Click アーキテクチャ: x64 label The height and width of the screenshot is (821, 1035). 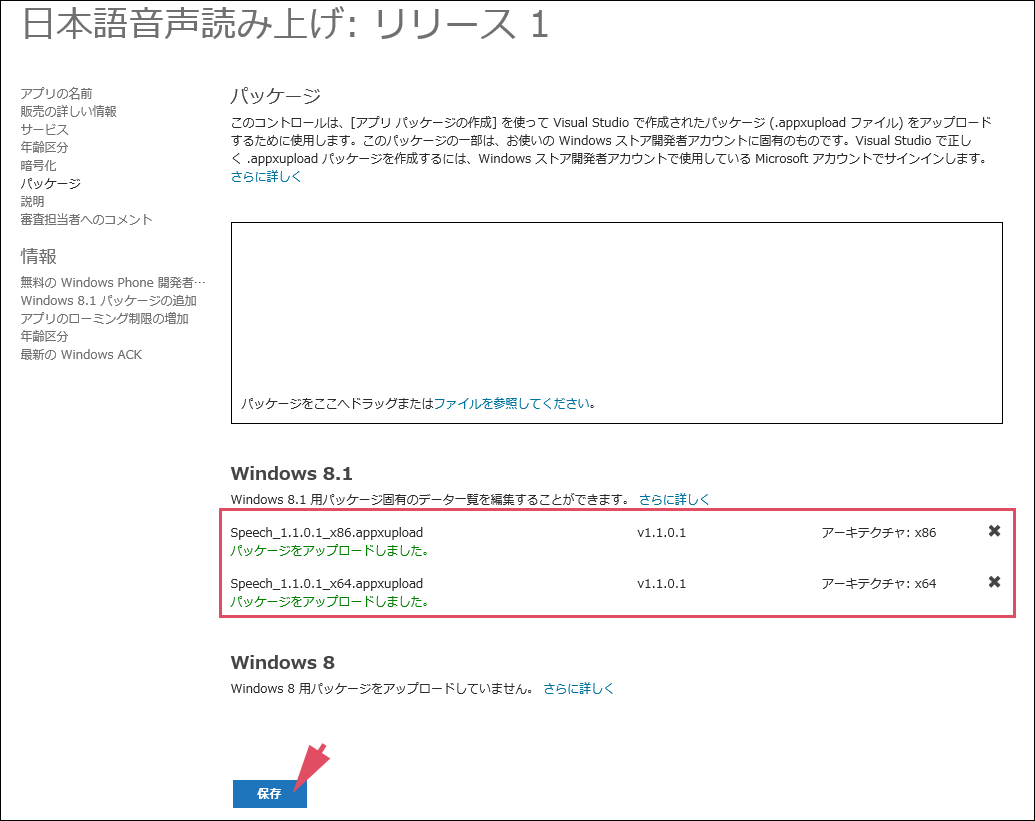[879, 583]
